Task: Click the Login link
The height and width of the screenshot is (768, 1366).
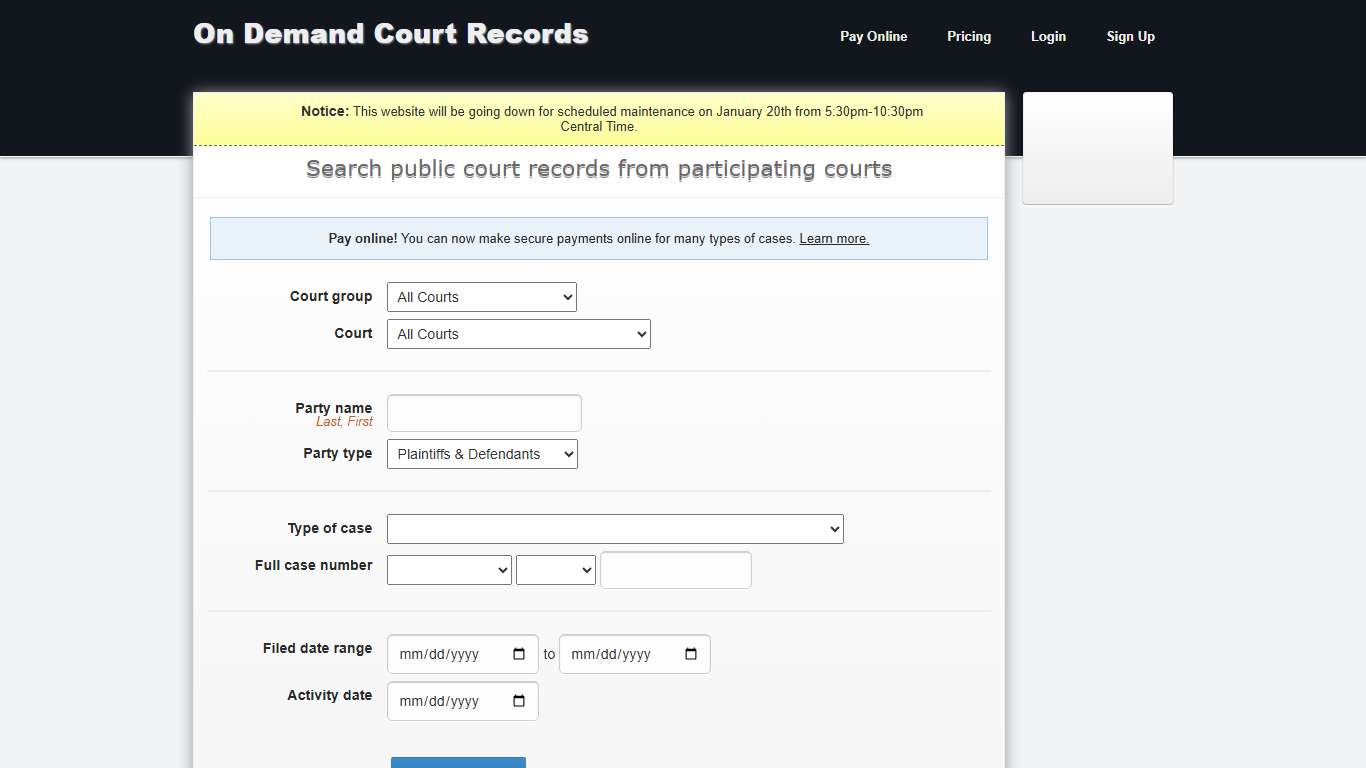Action: coord(1048,36)
